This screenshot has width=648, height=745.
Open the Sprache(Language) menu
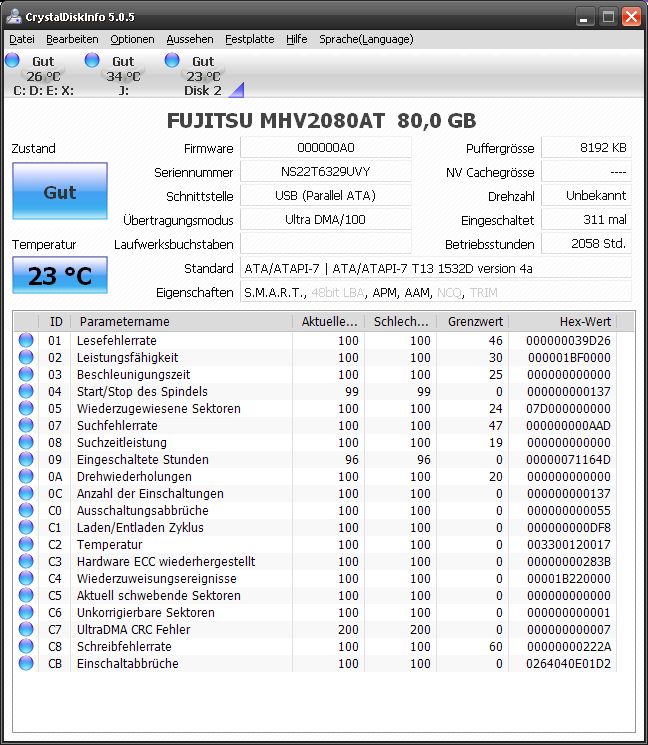(366, 39)
